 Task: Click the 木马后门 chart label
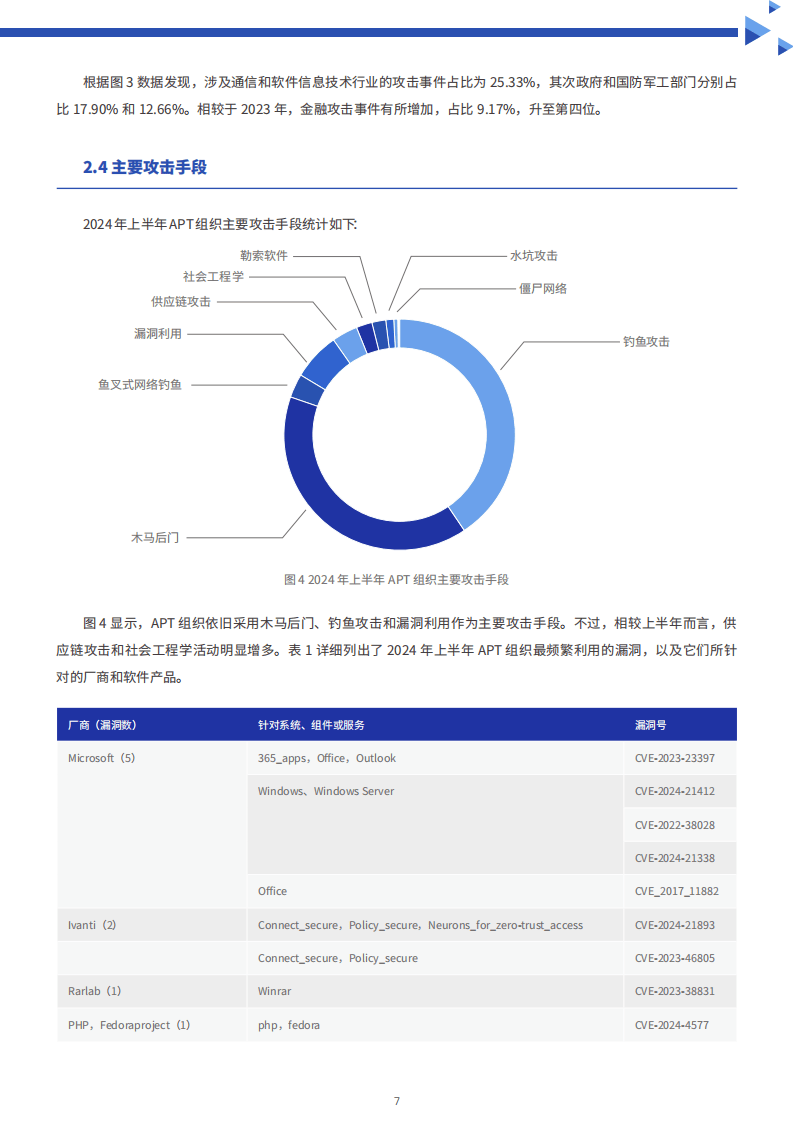[x=155, y=537]
